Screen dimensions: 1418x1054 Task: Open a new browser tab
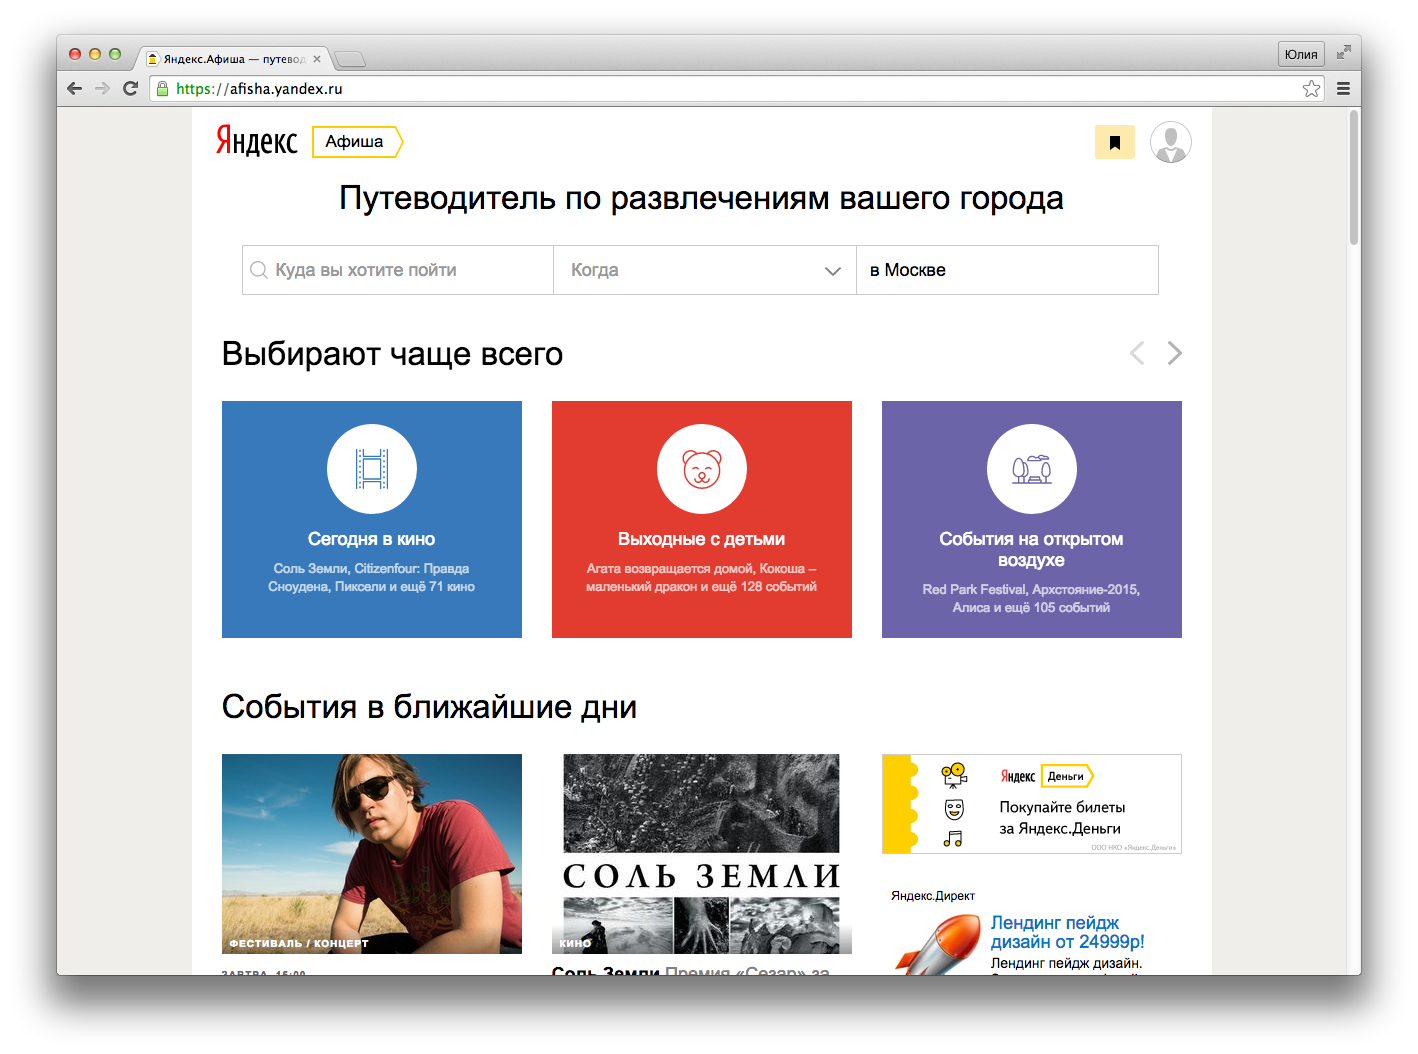349,59
